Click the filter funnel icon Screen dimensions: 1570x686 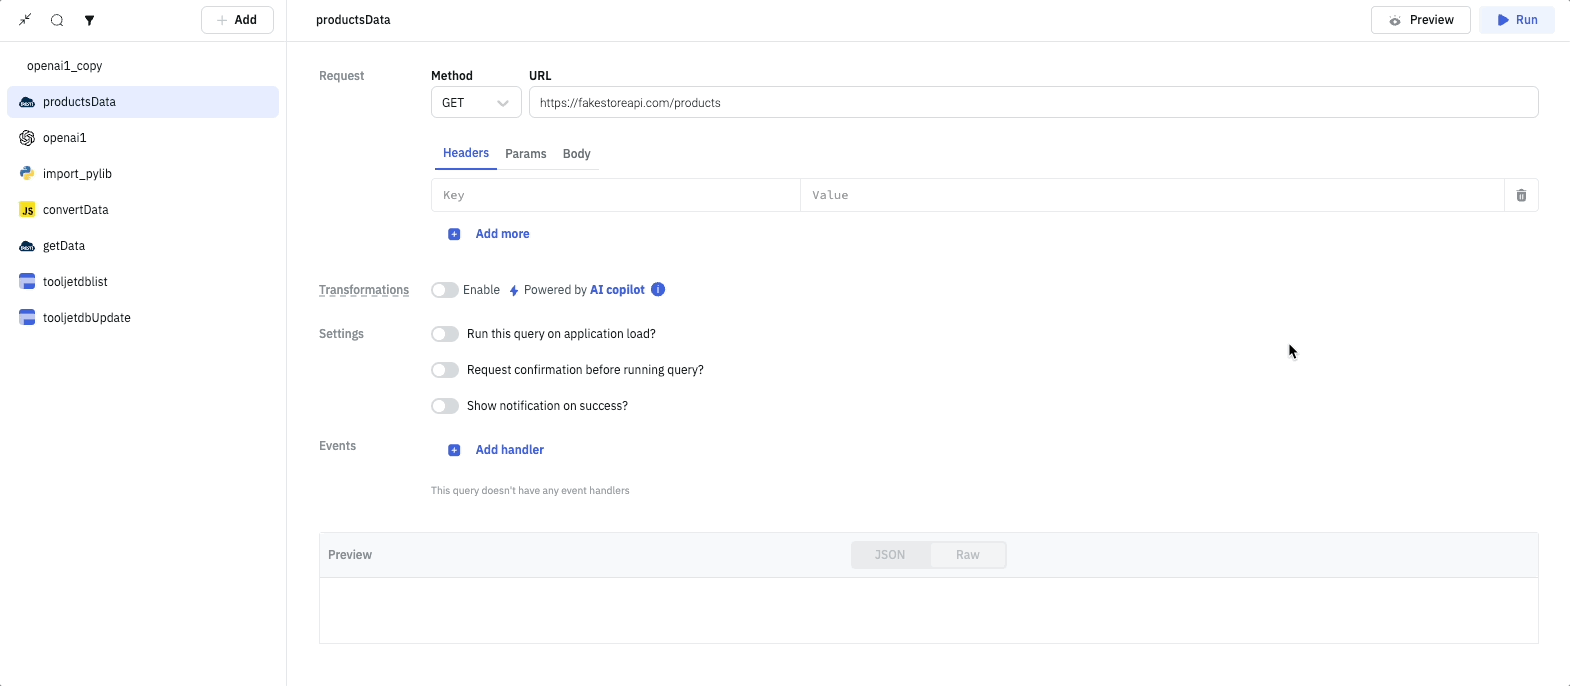coord(89,20)
